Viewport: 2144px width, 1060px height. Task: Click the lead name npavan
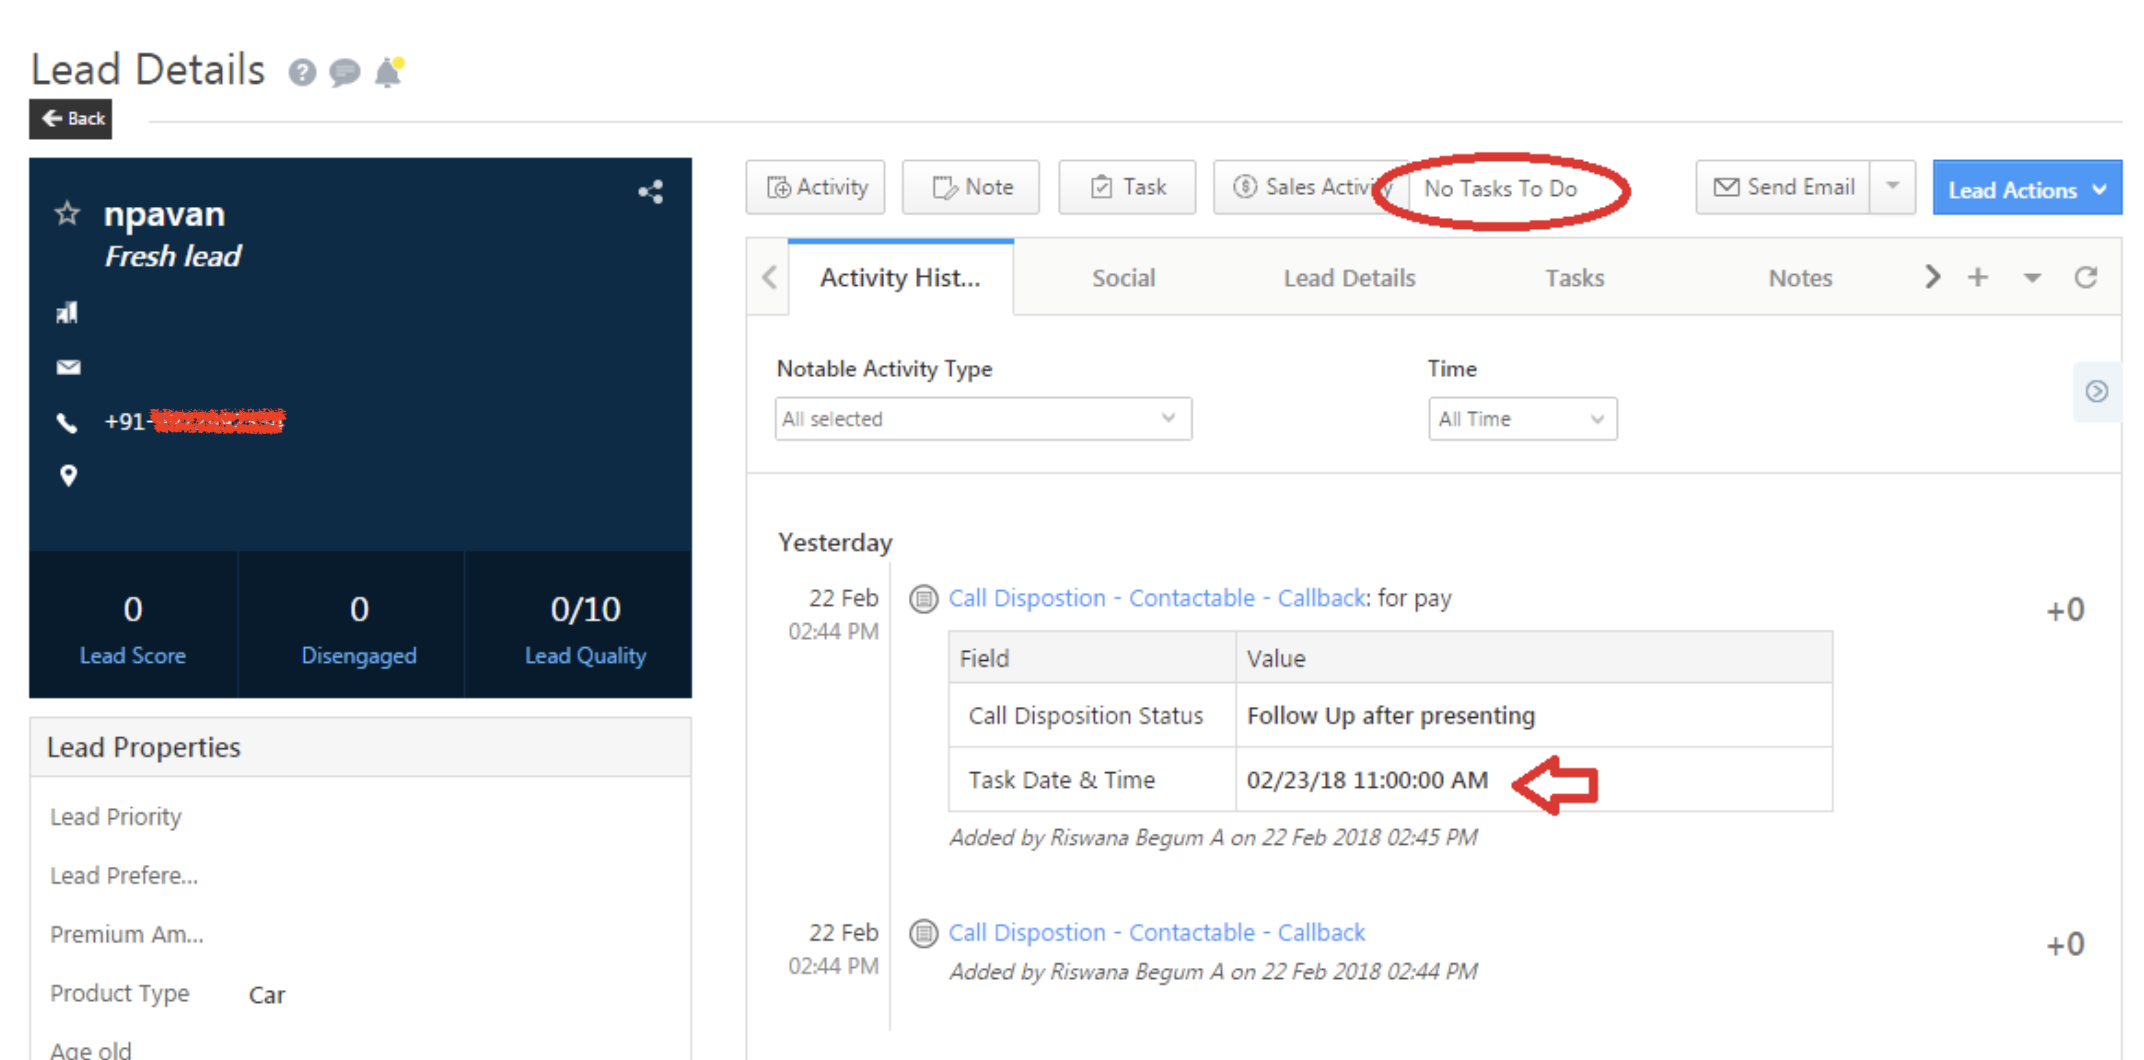[165, 214]
